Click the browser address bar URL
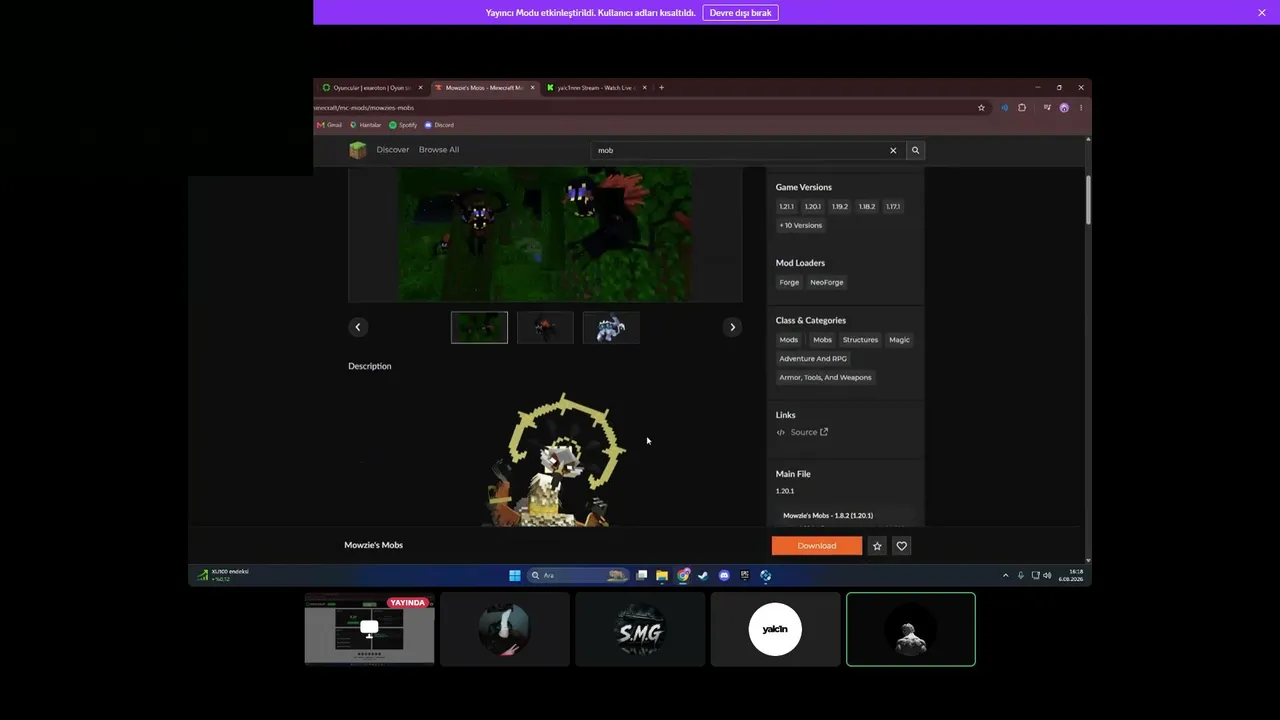1280x720 pixels. point(364,108)
